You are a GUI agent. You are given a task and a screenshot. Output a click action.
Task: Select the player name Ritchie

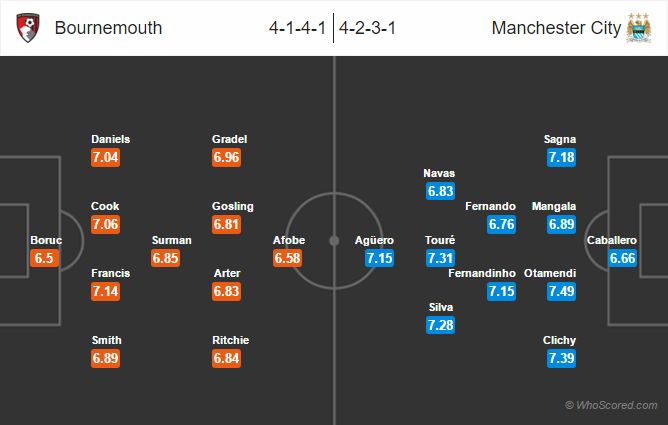(x=229, y=340)
